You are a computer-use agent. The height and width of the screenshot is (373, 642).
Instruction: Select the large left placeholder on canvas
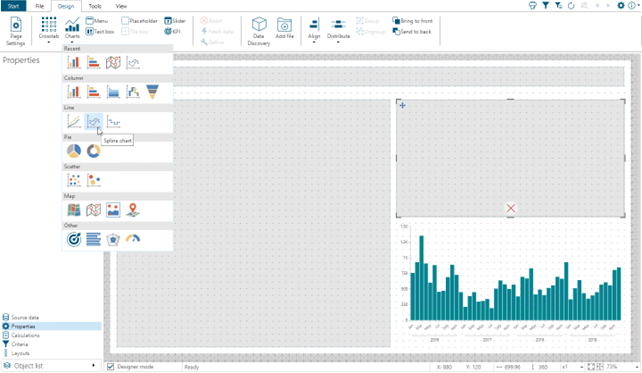point(253,224)
